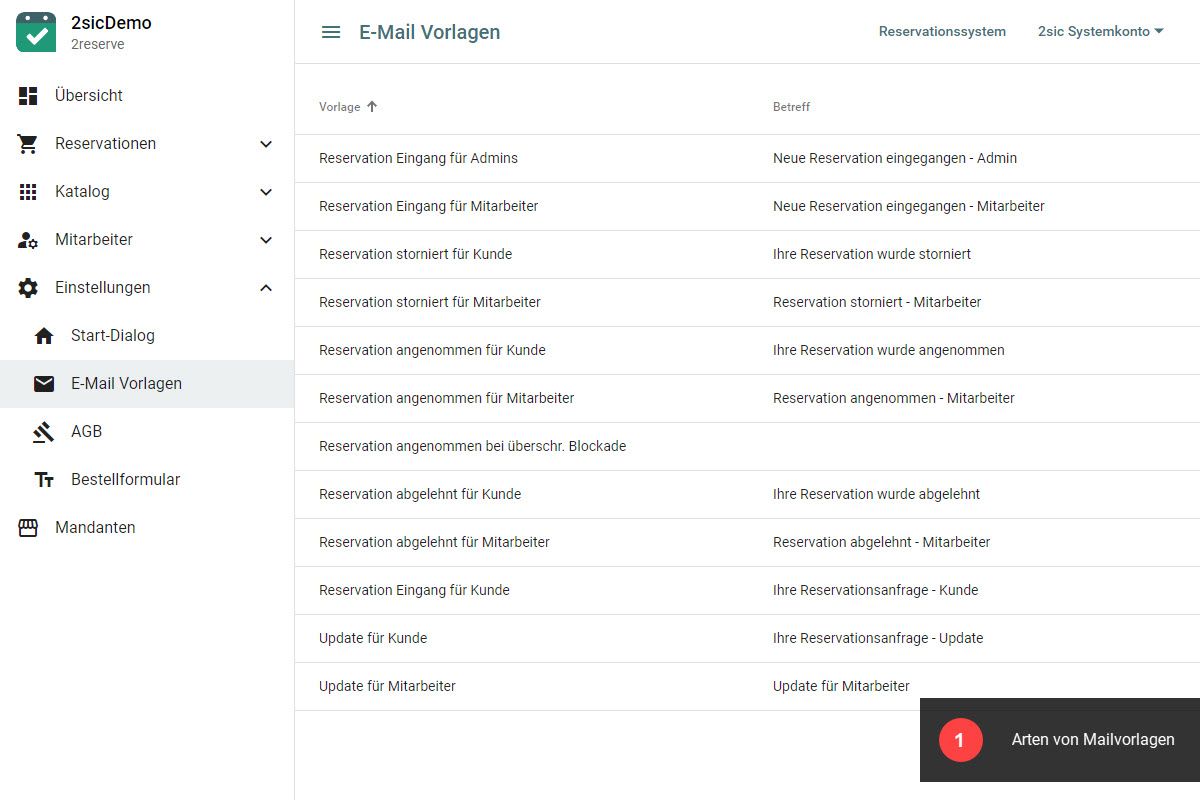Toggle the hamburger menu icon
Screen dimensions: 1200x800
click(331, 32)
